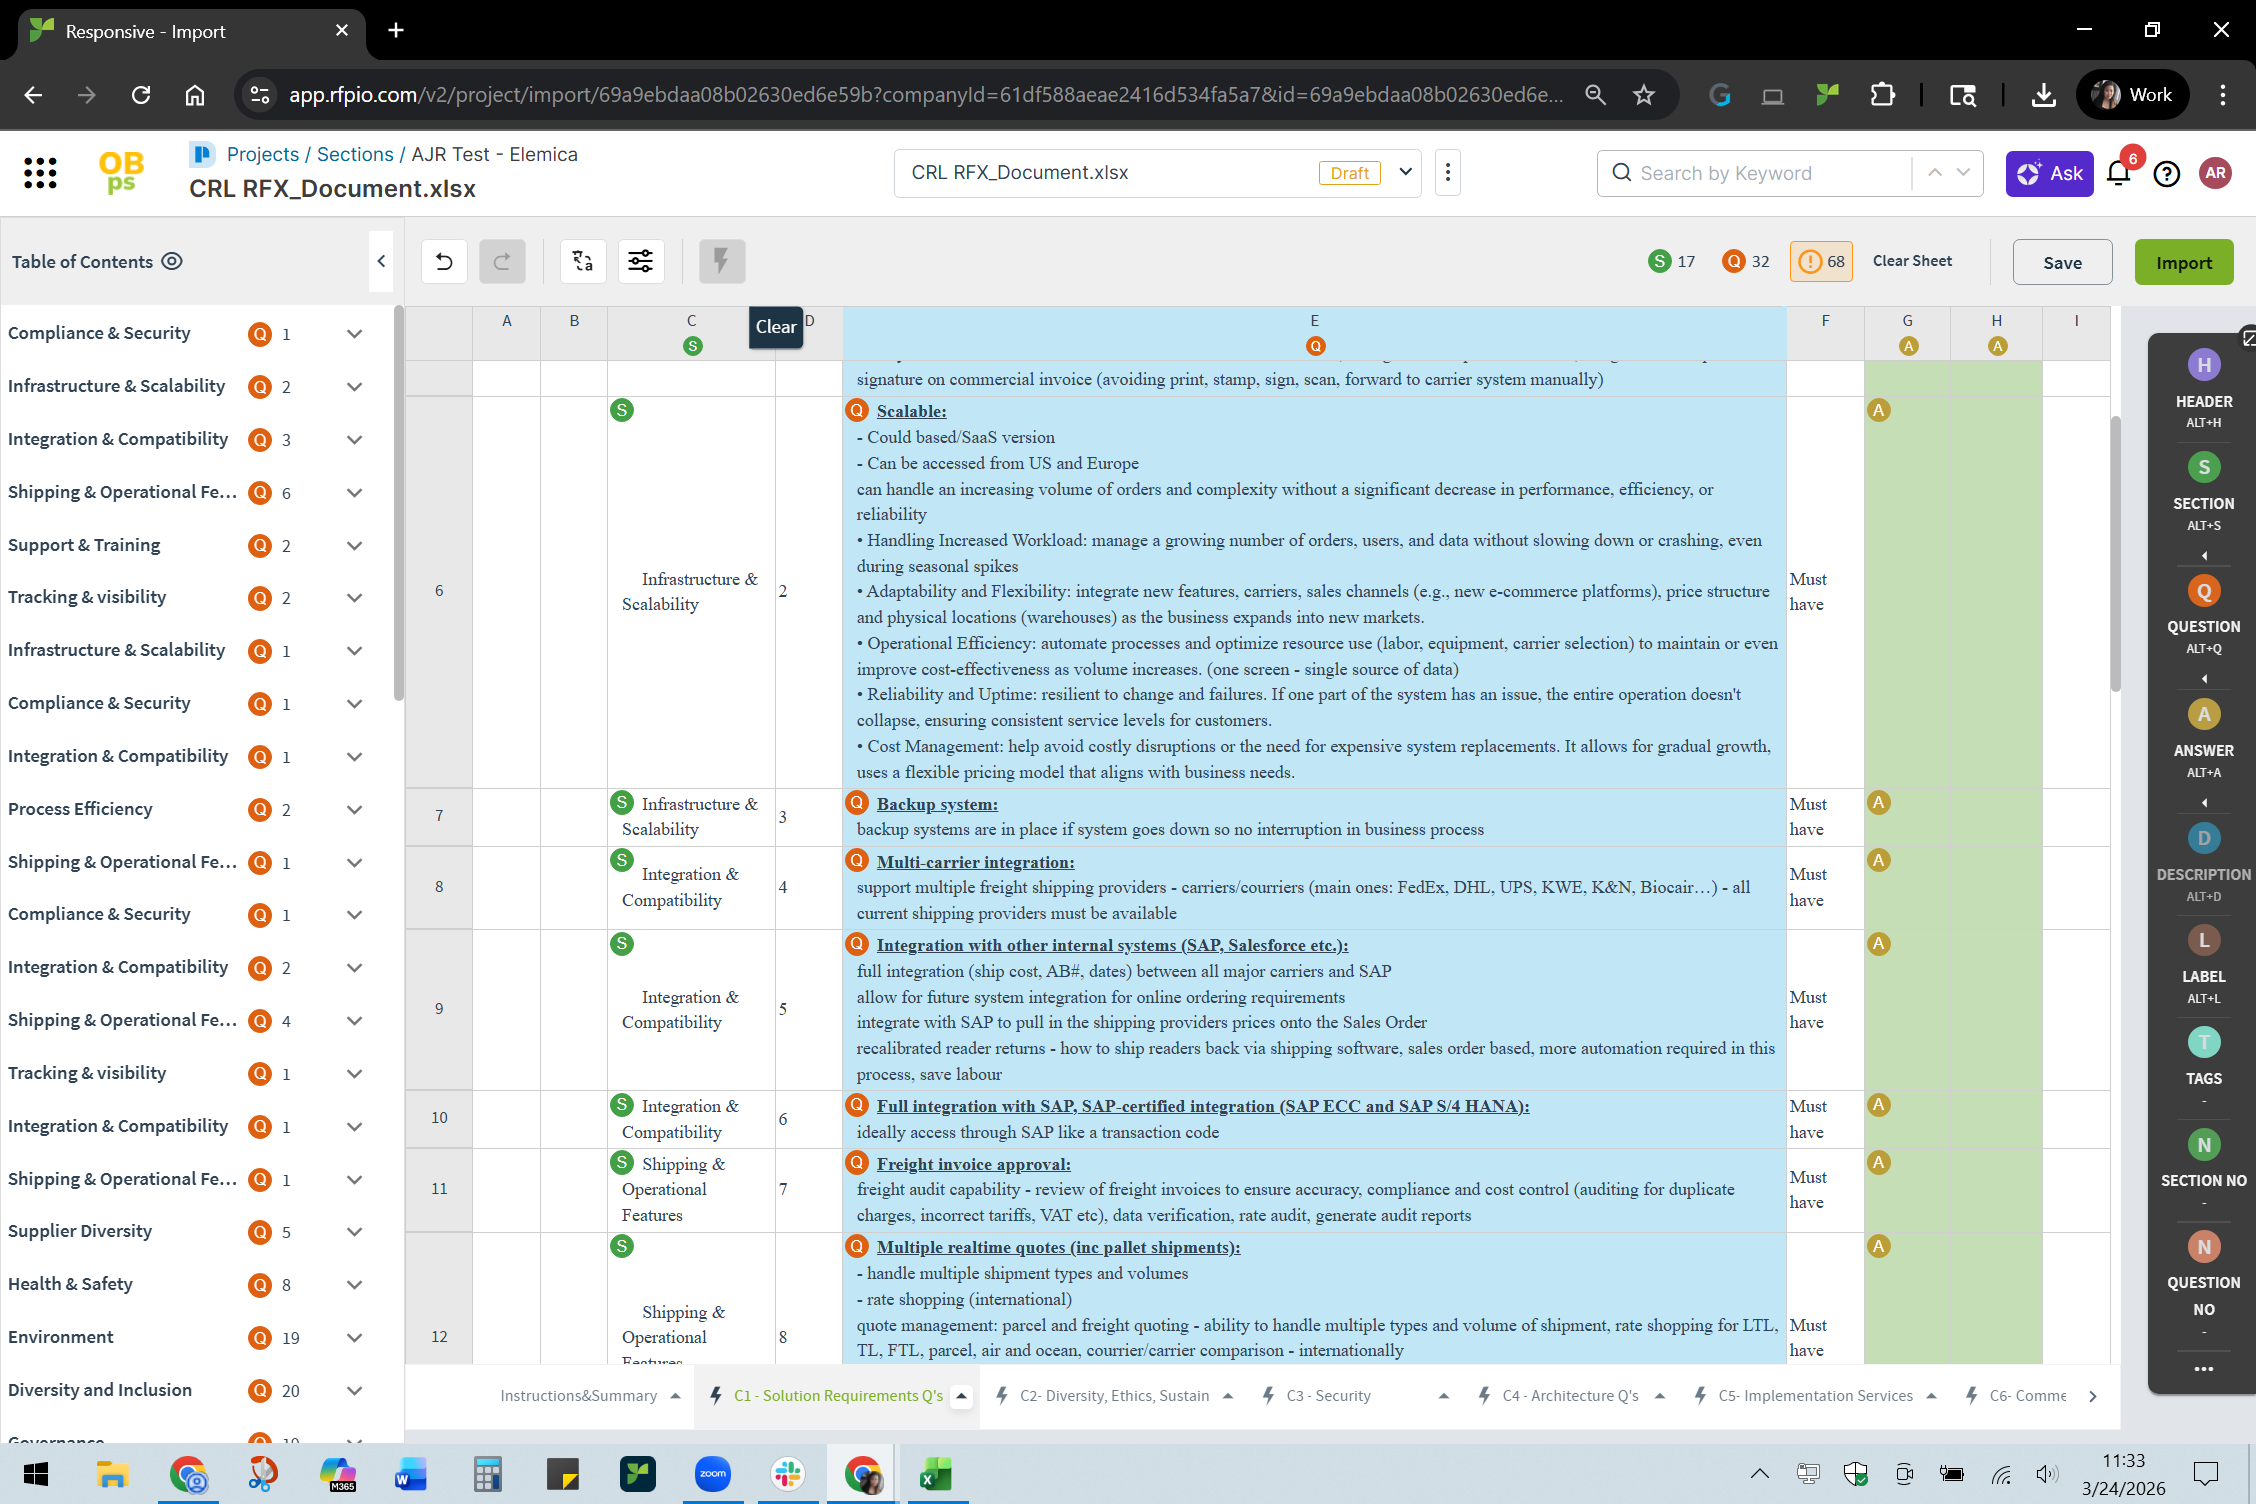
Task: Select the LABEL marker tool
Action: [2203, 964]
